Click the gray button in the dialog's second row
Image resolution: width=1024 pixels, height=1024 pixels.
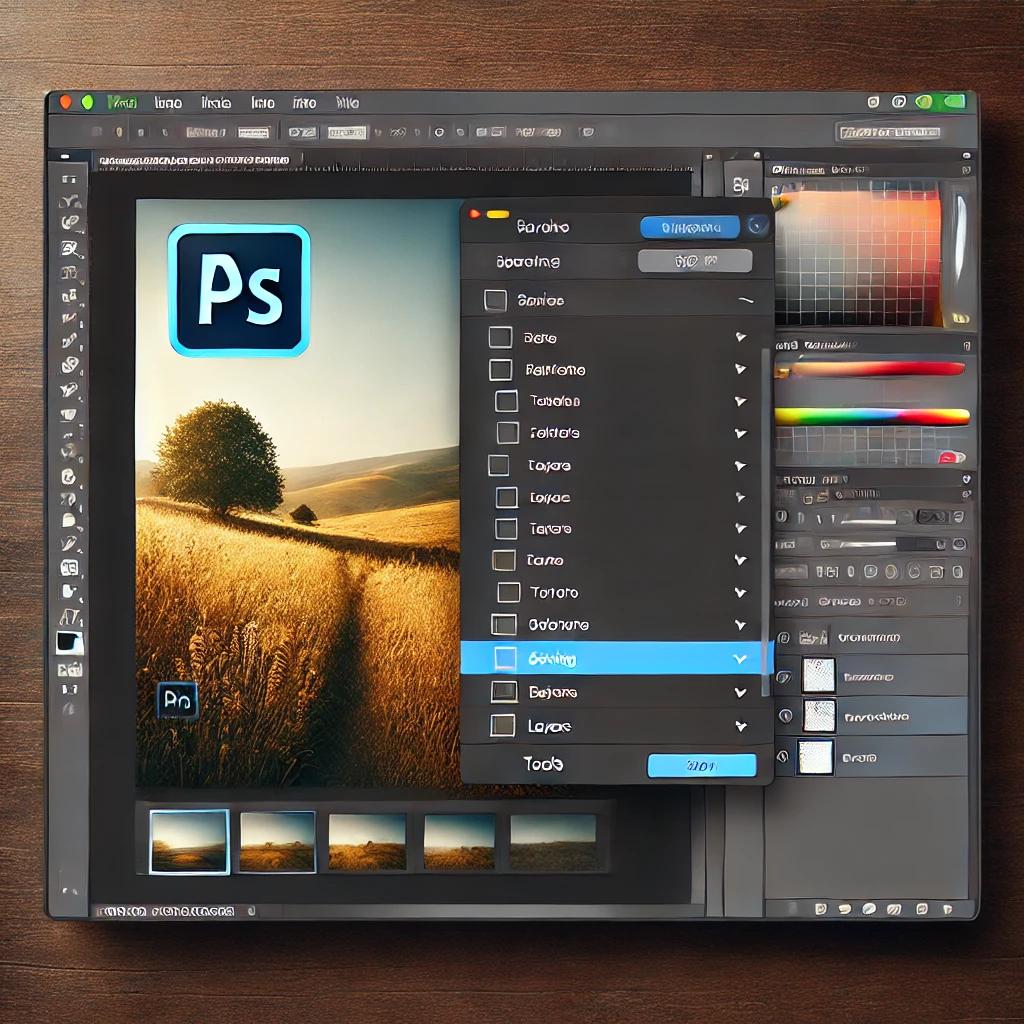pyautogui.click(x=695, y=261)
